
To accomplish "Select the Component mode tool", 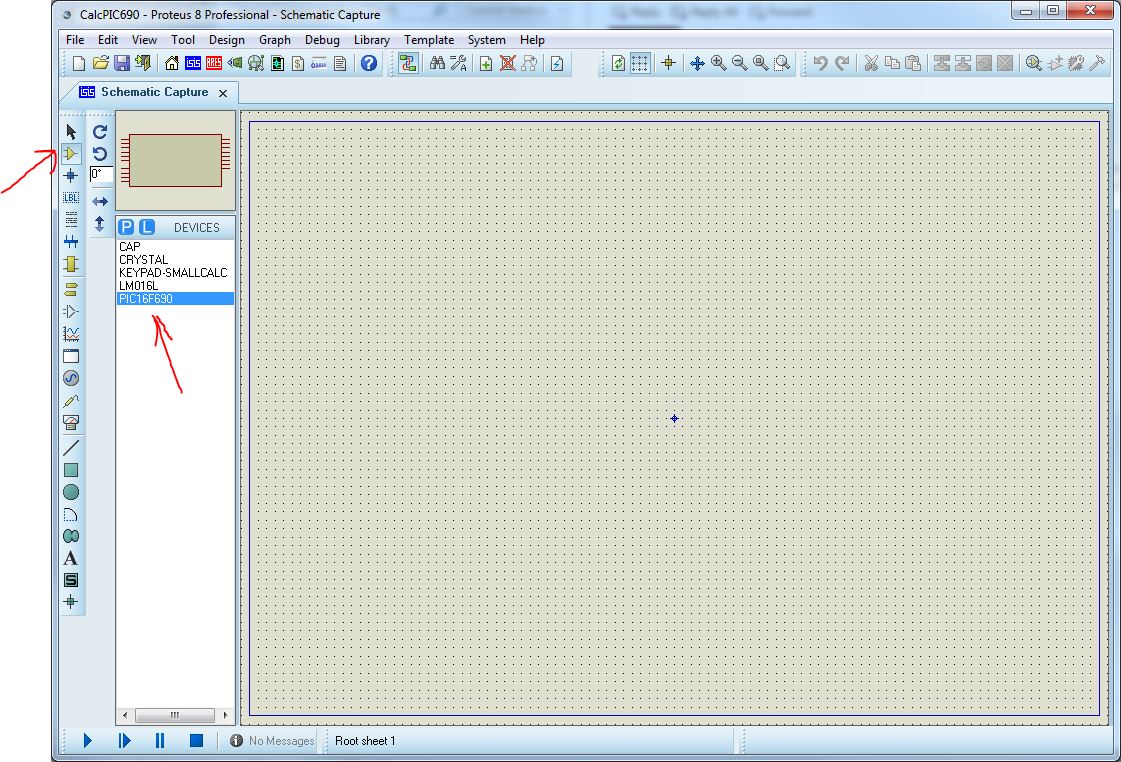I will click(71, 153).
